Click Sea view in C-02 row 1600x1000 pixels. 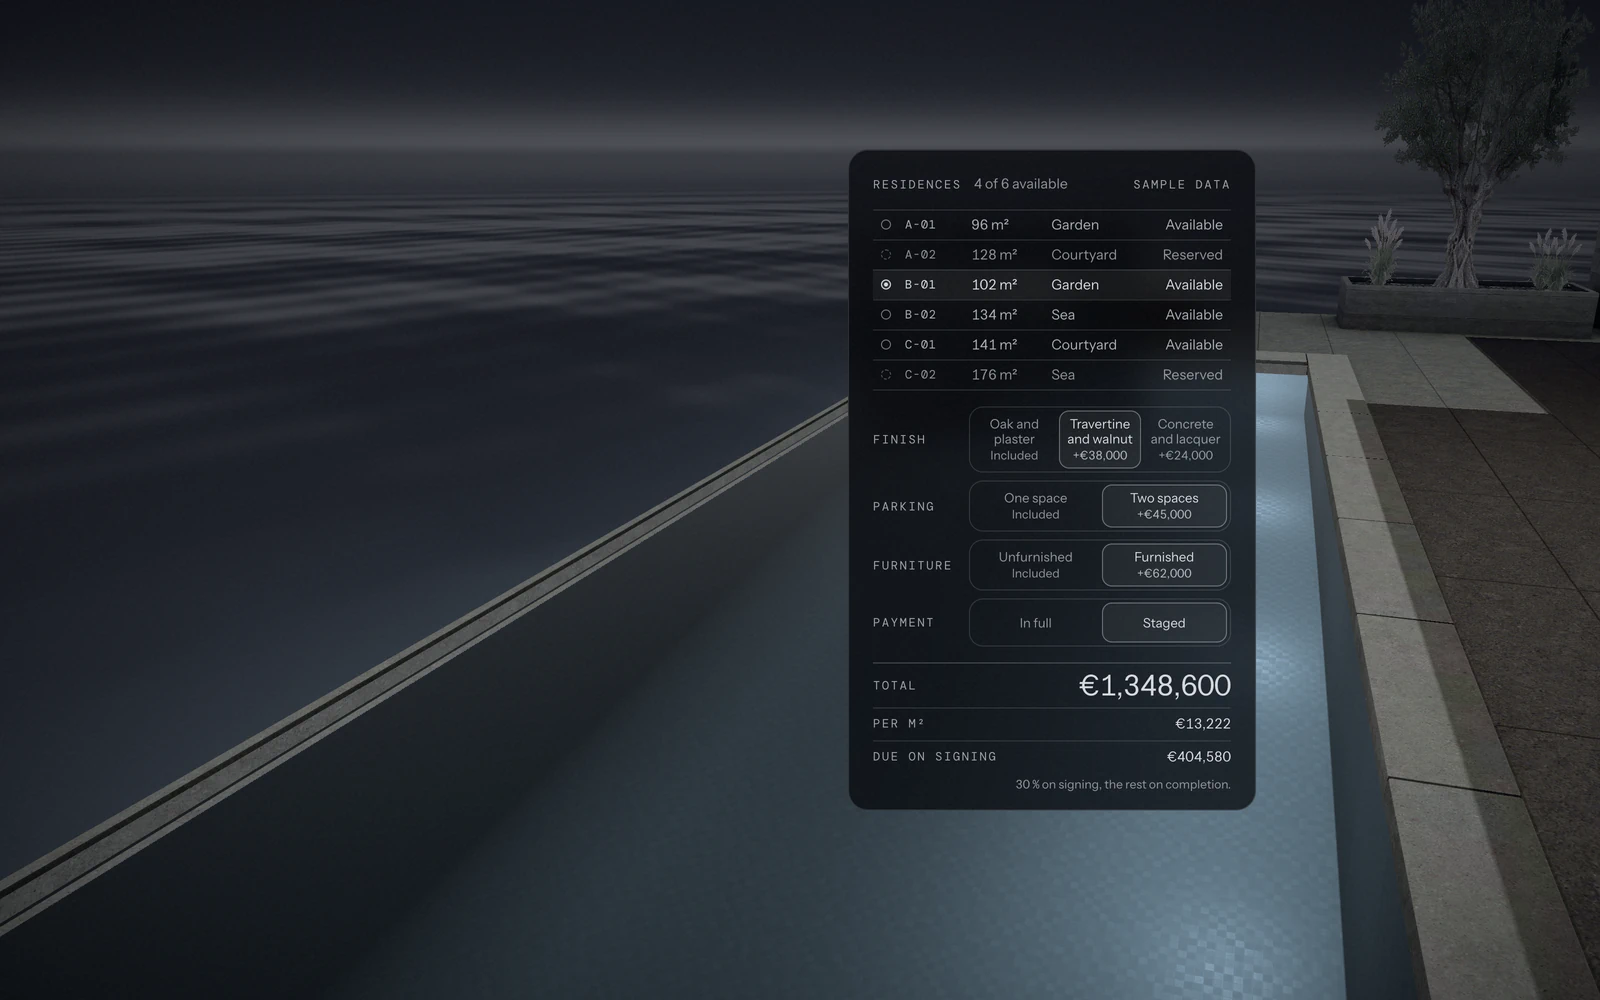pos(1063,375)
